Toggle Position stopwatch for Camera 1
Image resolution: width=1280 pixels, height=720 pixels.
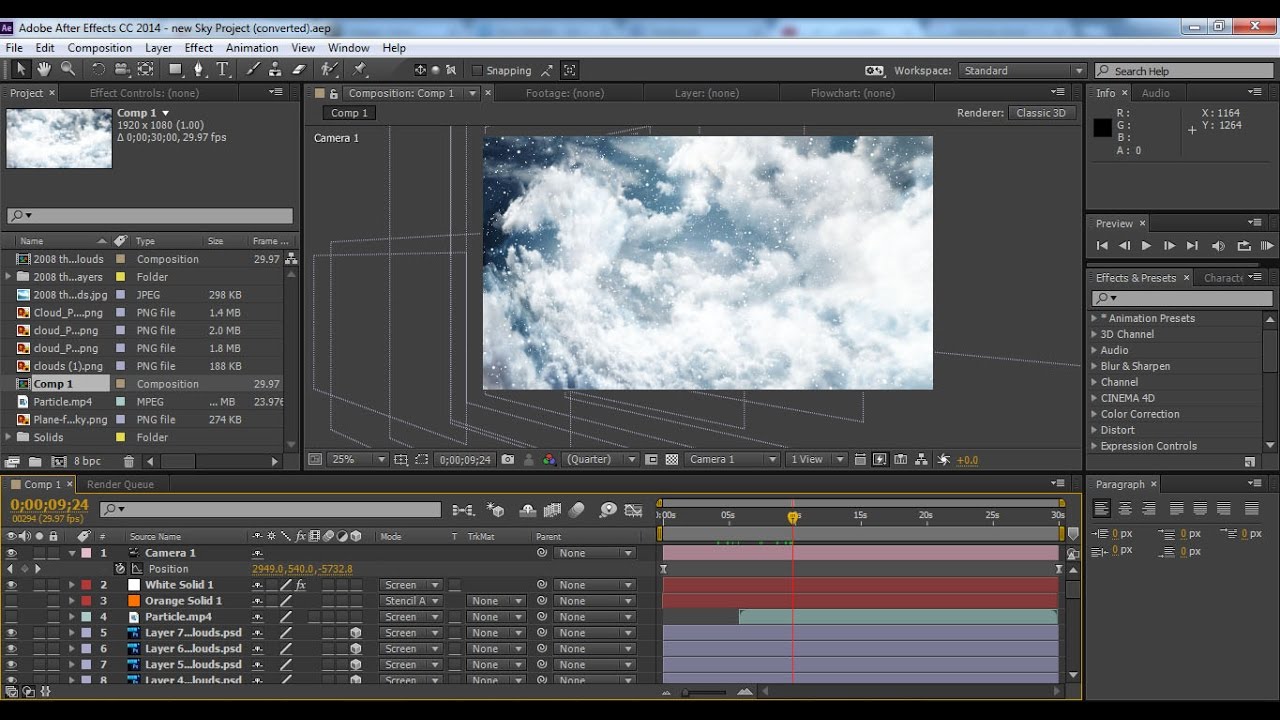120,569
